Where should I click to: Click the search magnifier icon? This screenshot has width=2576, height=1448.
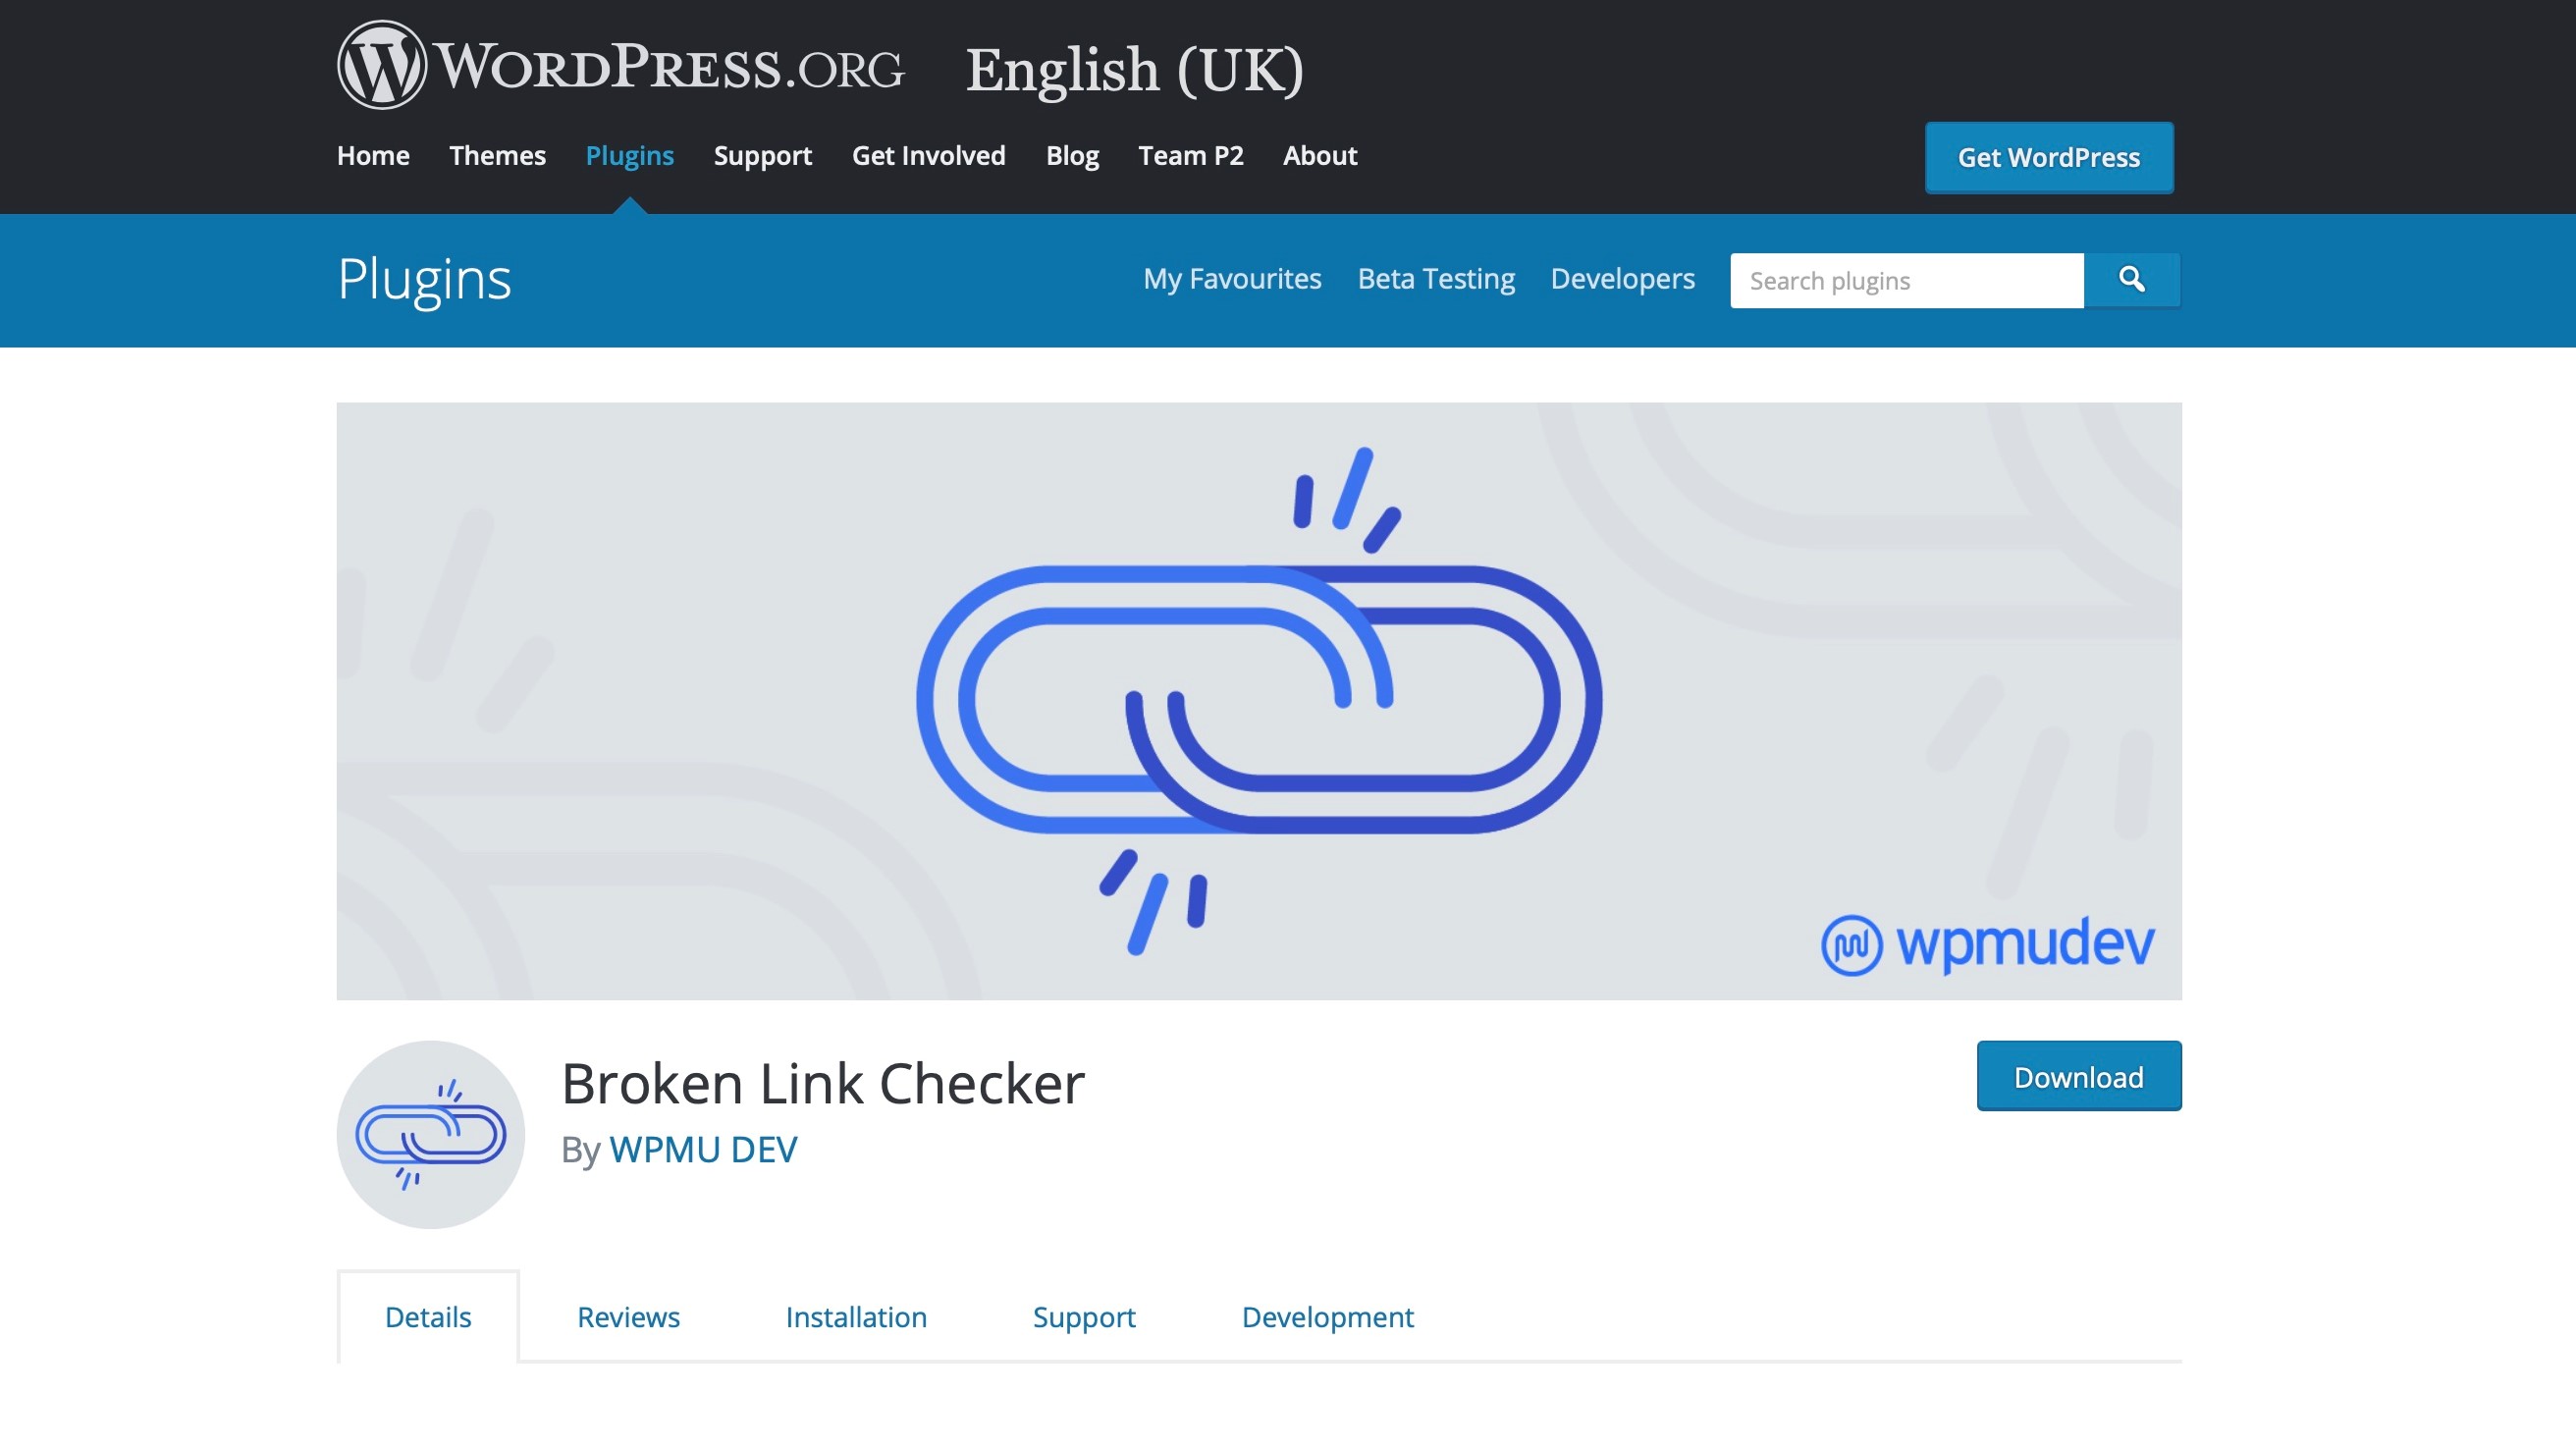[2132, 280]
